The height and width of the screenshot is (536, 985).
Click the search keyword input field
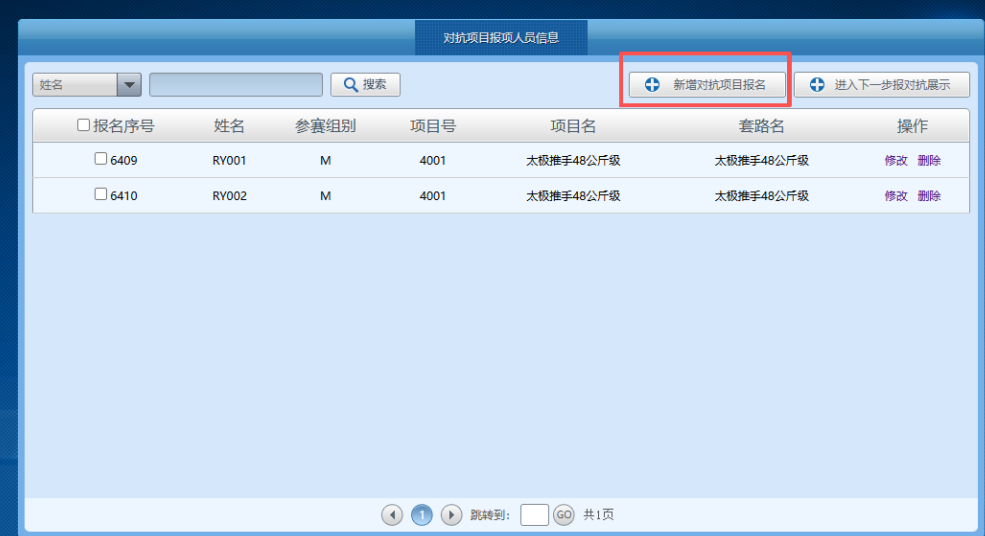pos(236,85)
